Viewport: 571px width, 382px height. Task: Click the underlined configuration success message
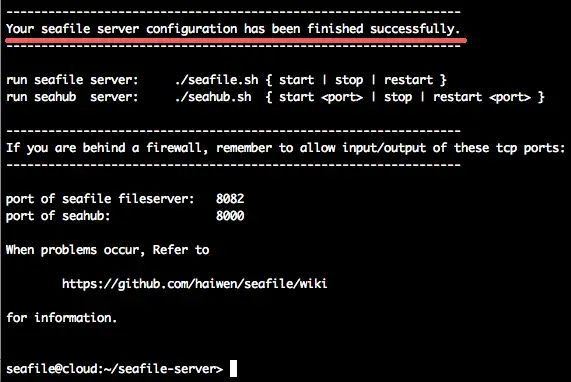click(x=233, y=29)
